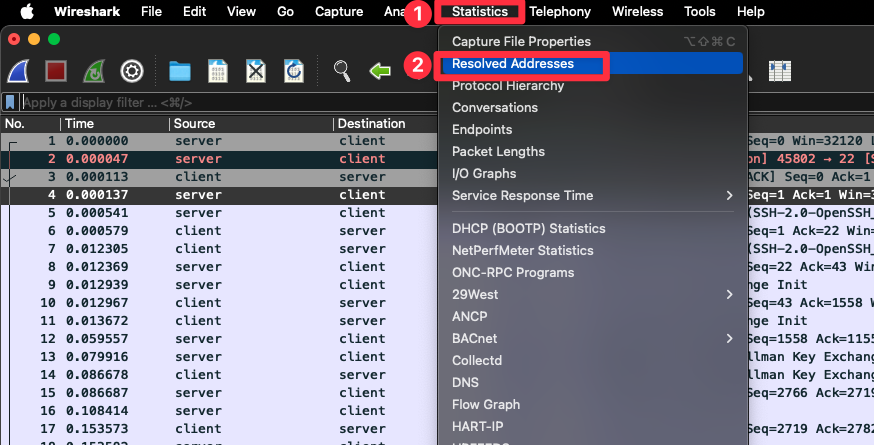Select Packet Lengths entry

(593, 152)
